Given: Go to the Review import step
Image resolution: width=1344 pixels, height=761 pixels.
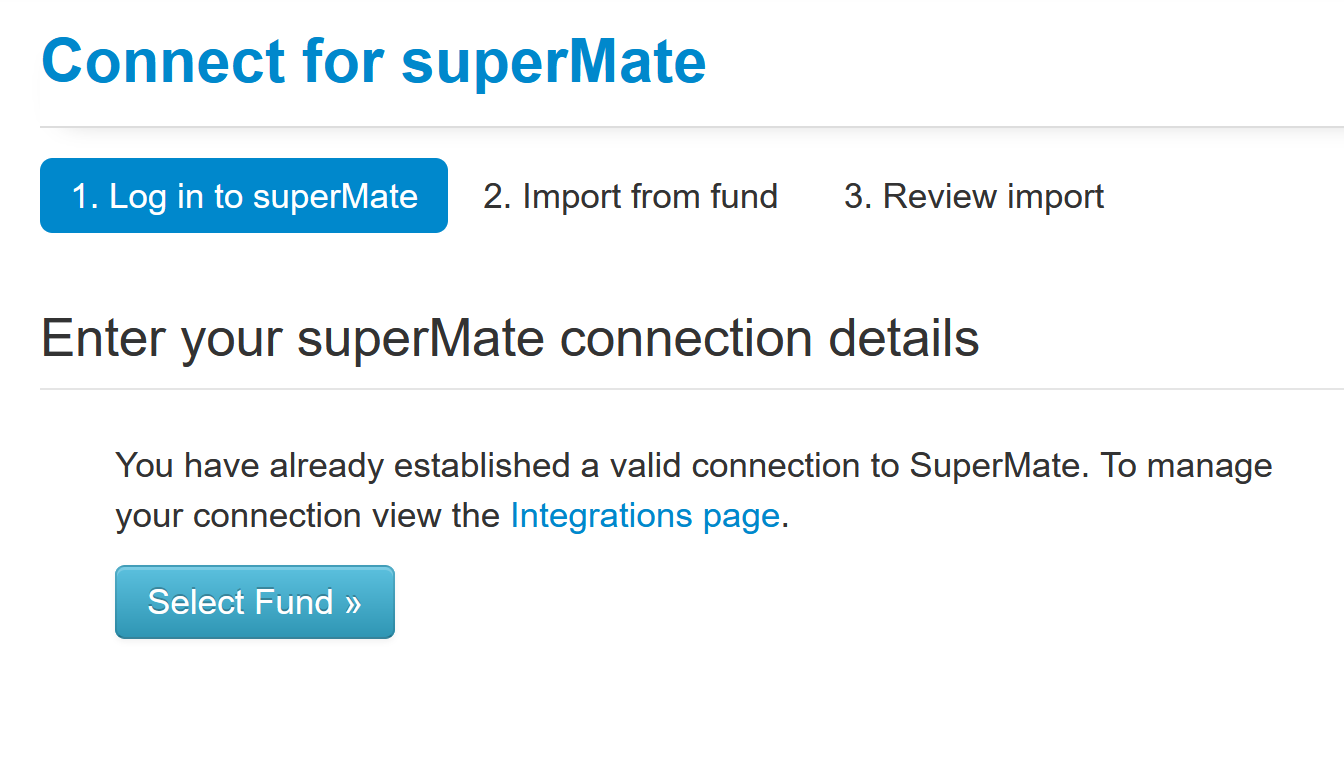Looking at the screenshot, I should tap(974, 196).
